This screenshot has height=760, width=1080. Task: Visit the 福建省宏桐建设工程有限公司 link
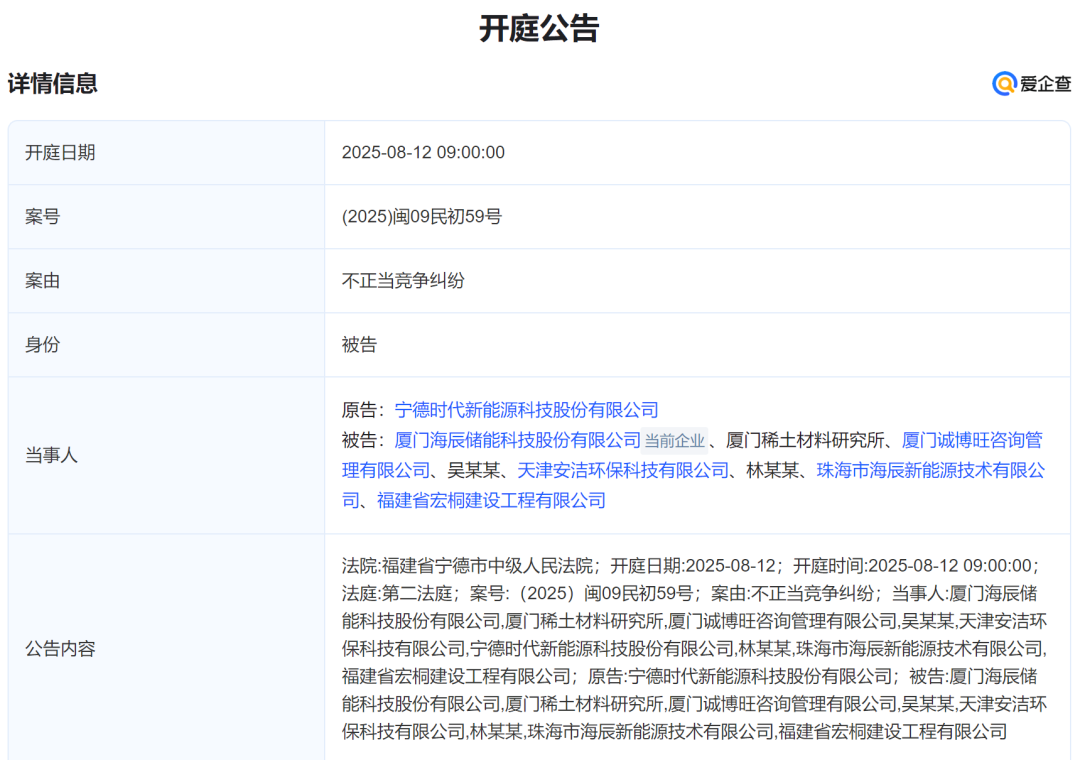click(x=491, y=500)
